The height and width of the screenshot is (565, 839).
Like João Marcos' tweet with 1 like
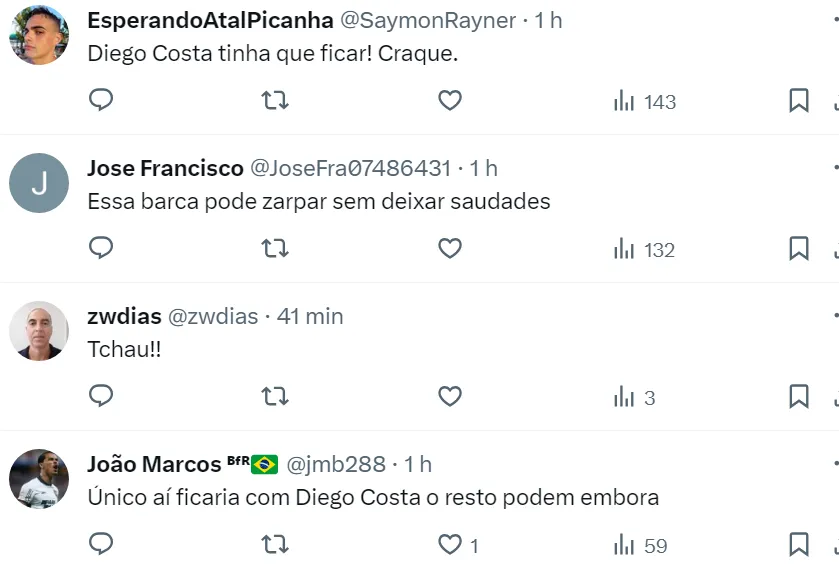tap(451, 545)
